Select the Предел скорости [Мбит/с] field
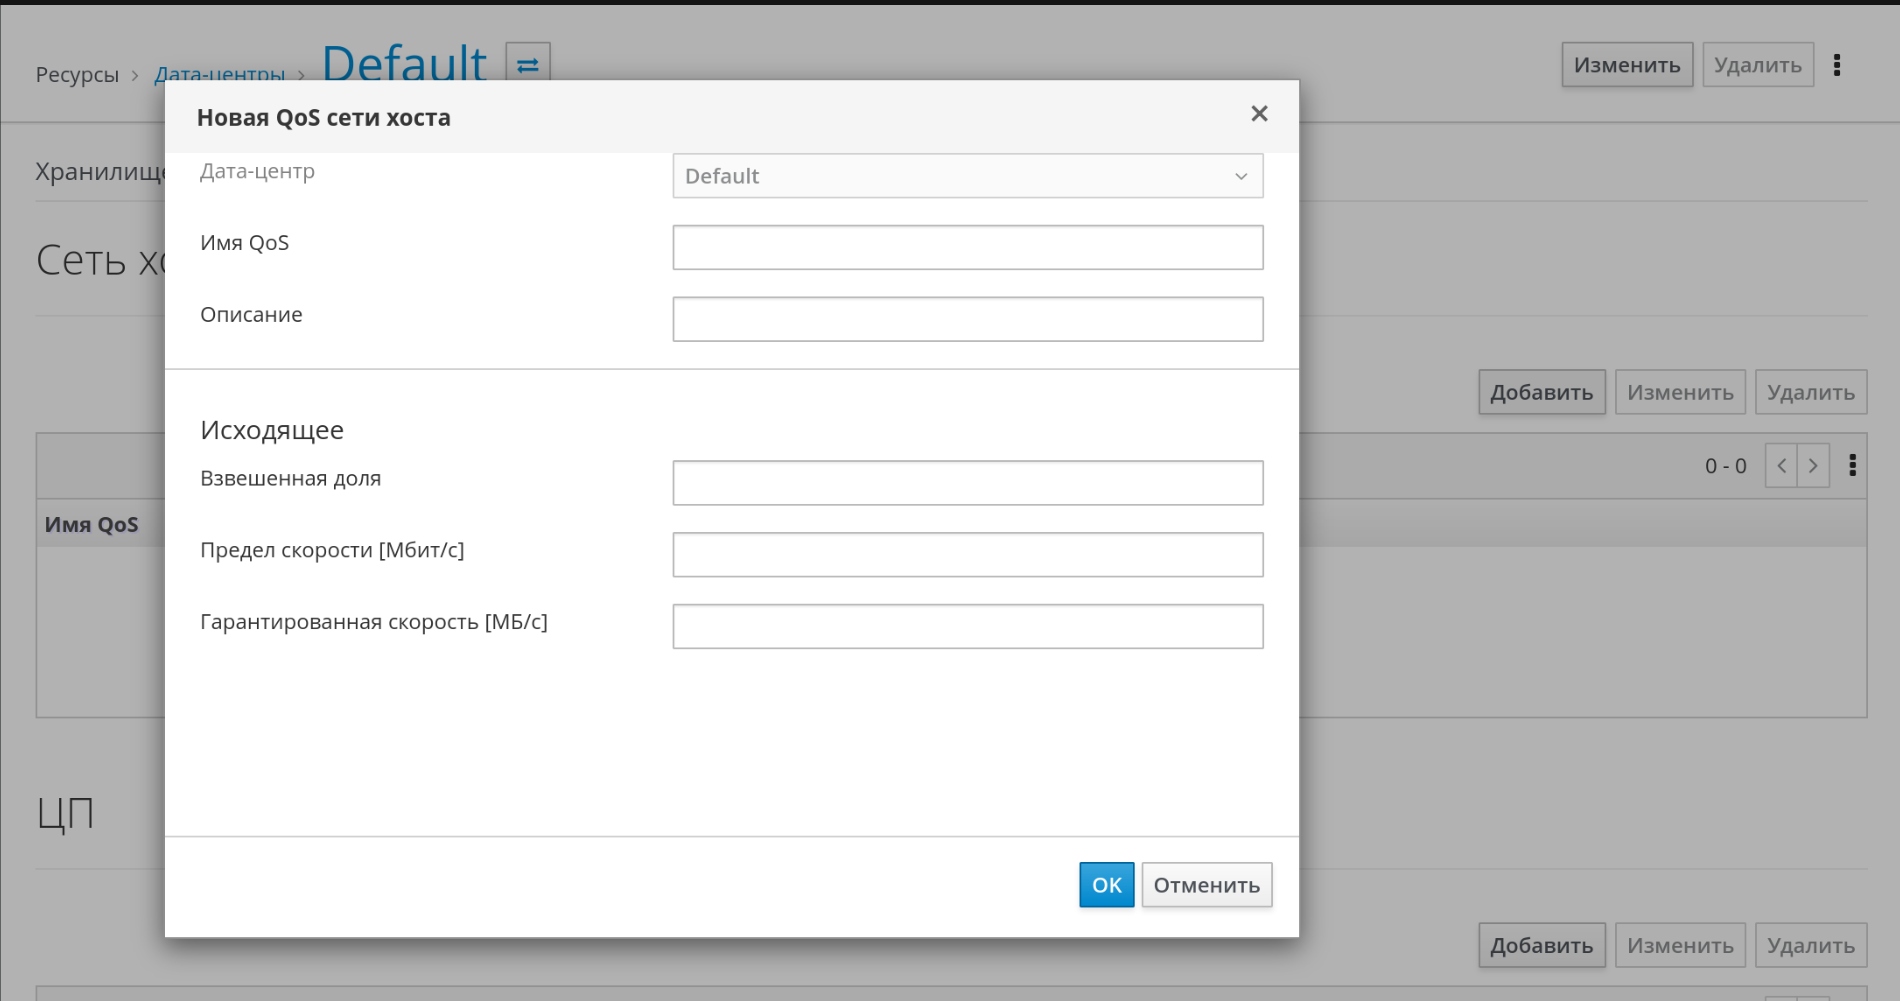Image resolution: width=1900 pixels, height=1001 pixels. (x=967, y=555)
